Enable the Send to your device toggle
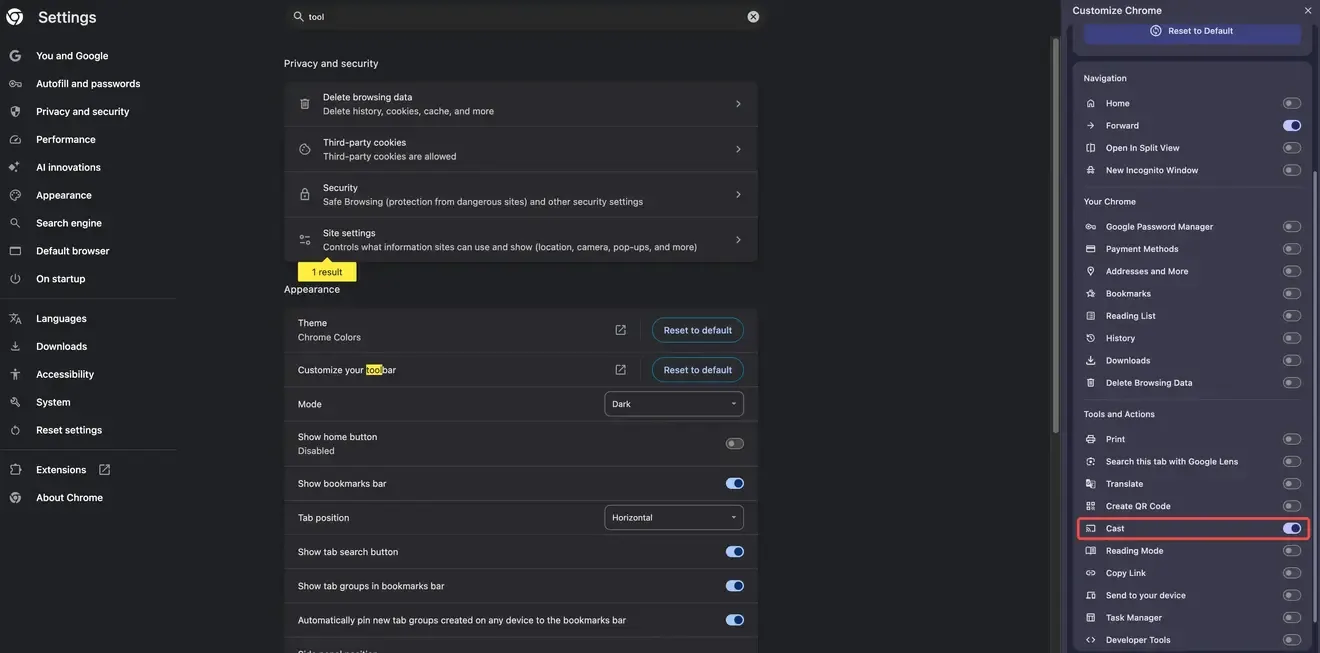Viewport: 1320px width, 653px height. tap(1292, 596)
